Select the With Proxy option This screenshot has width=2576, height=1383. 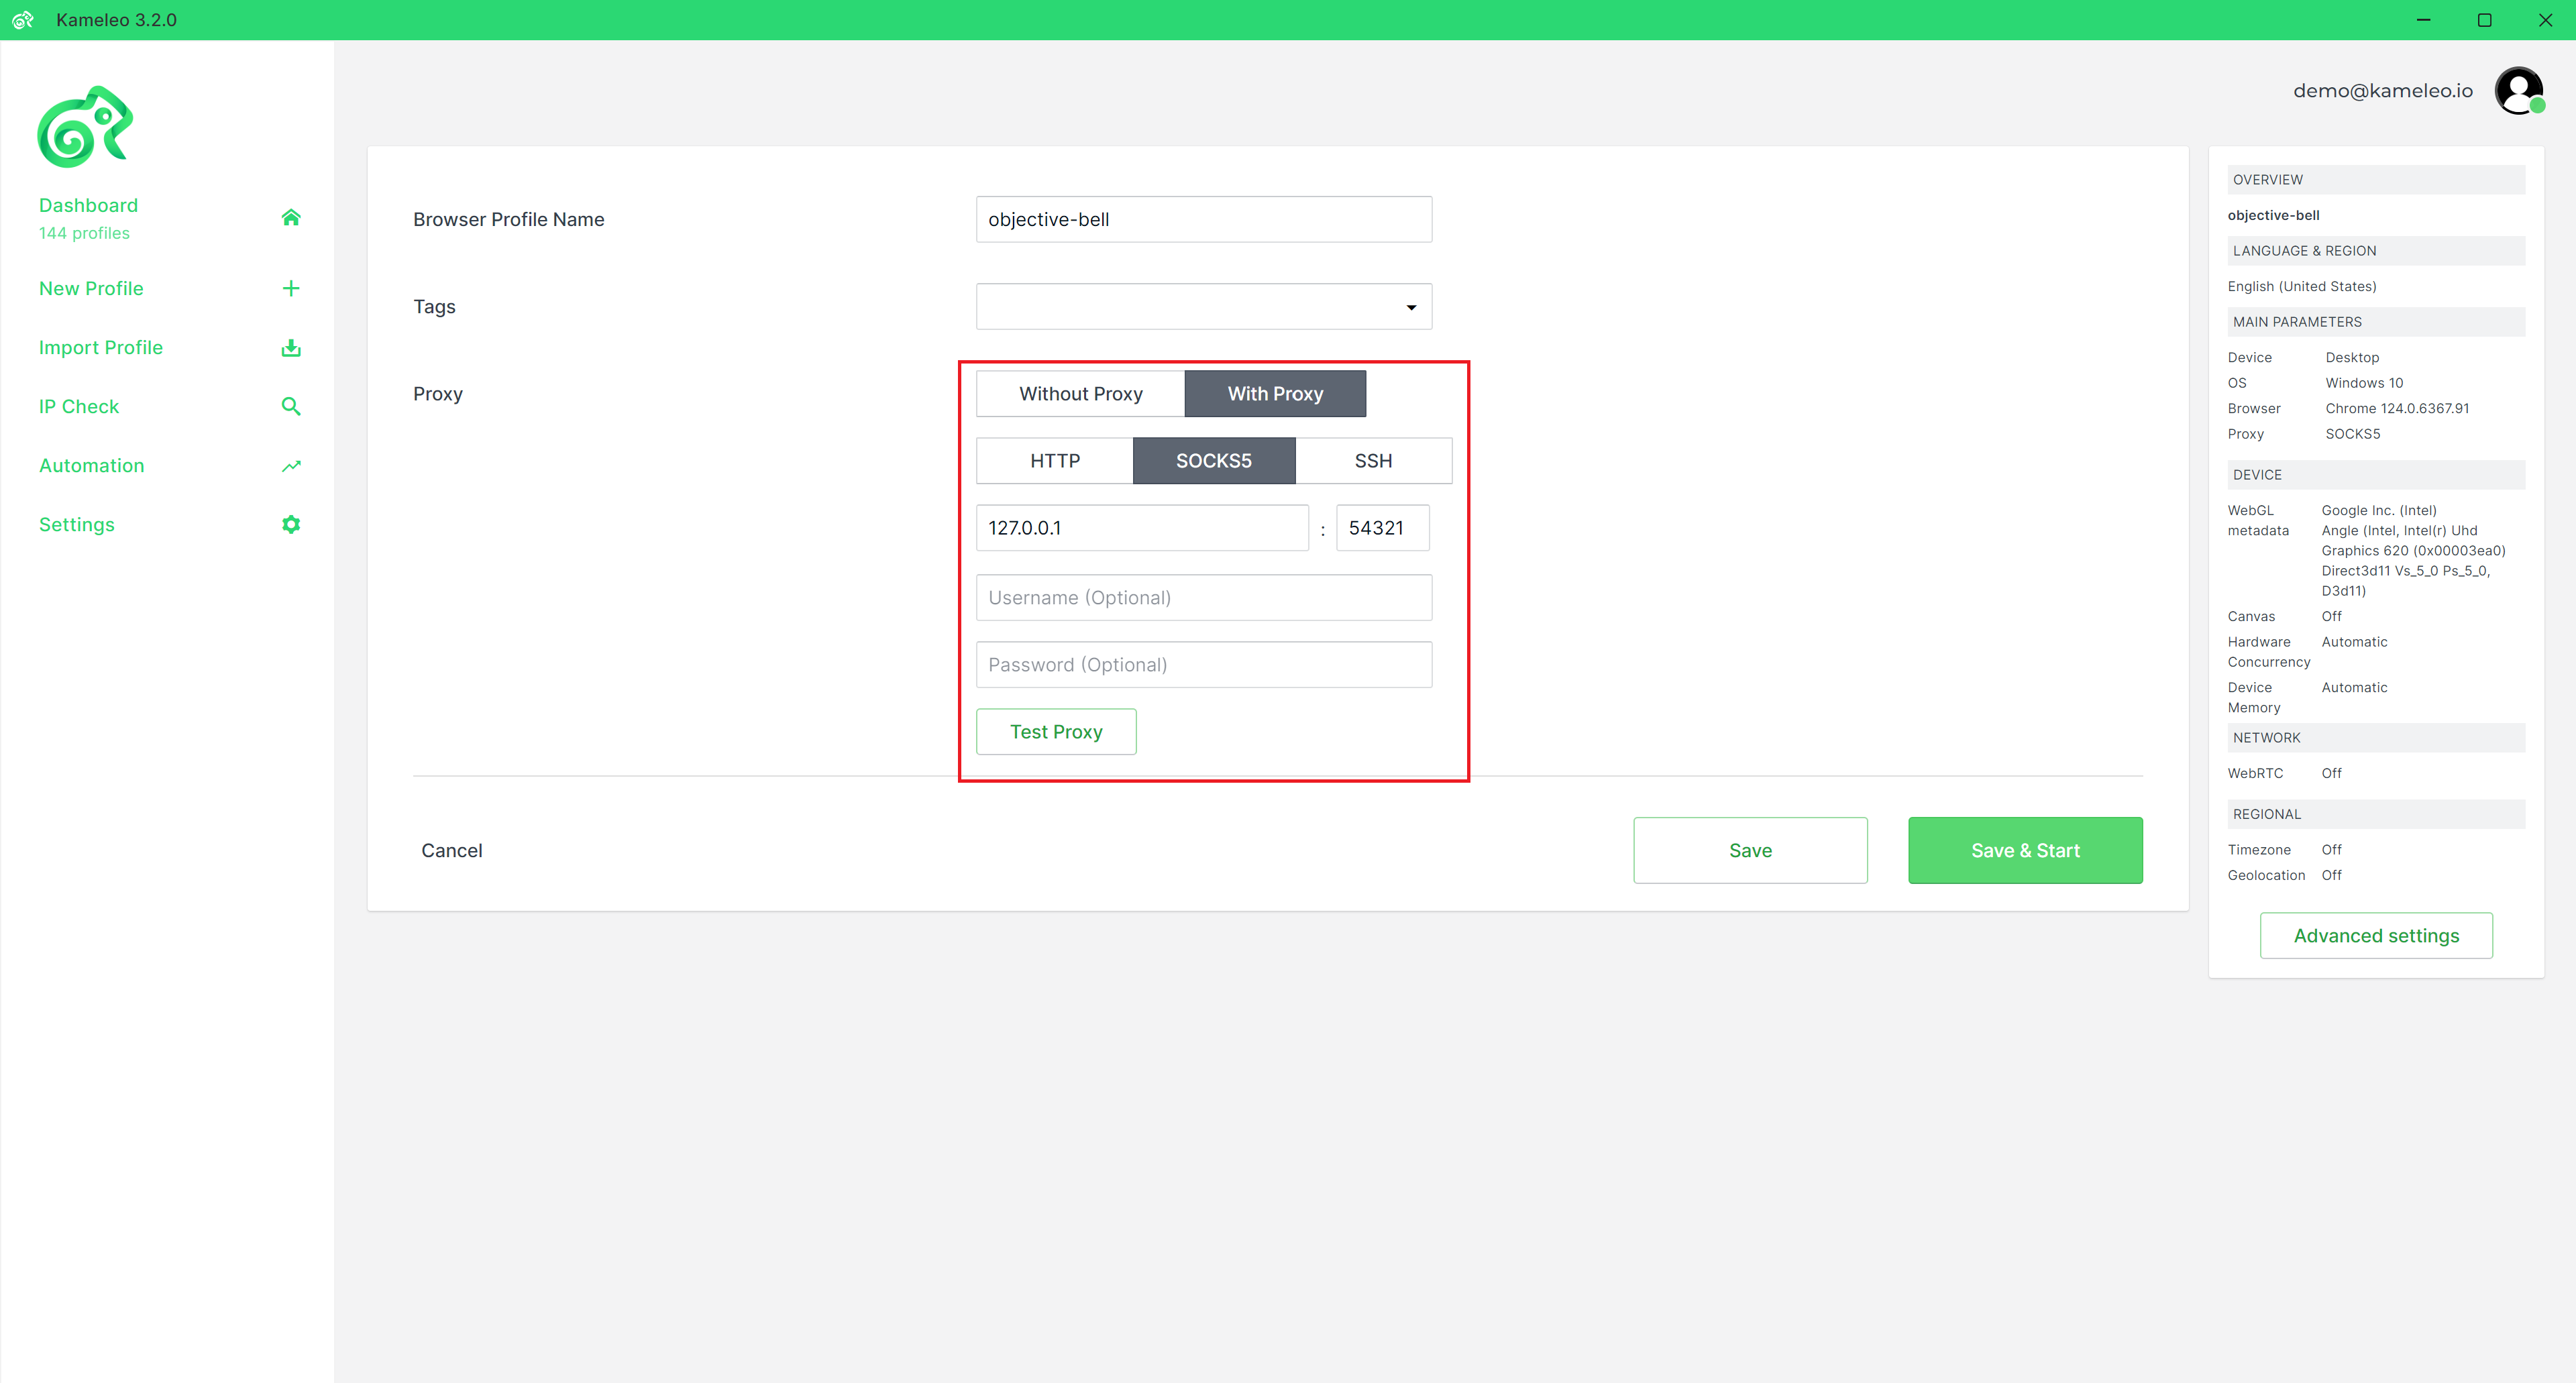tap(1275, 393)
